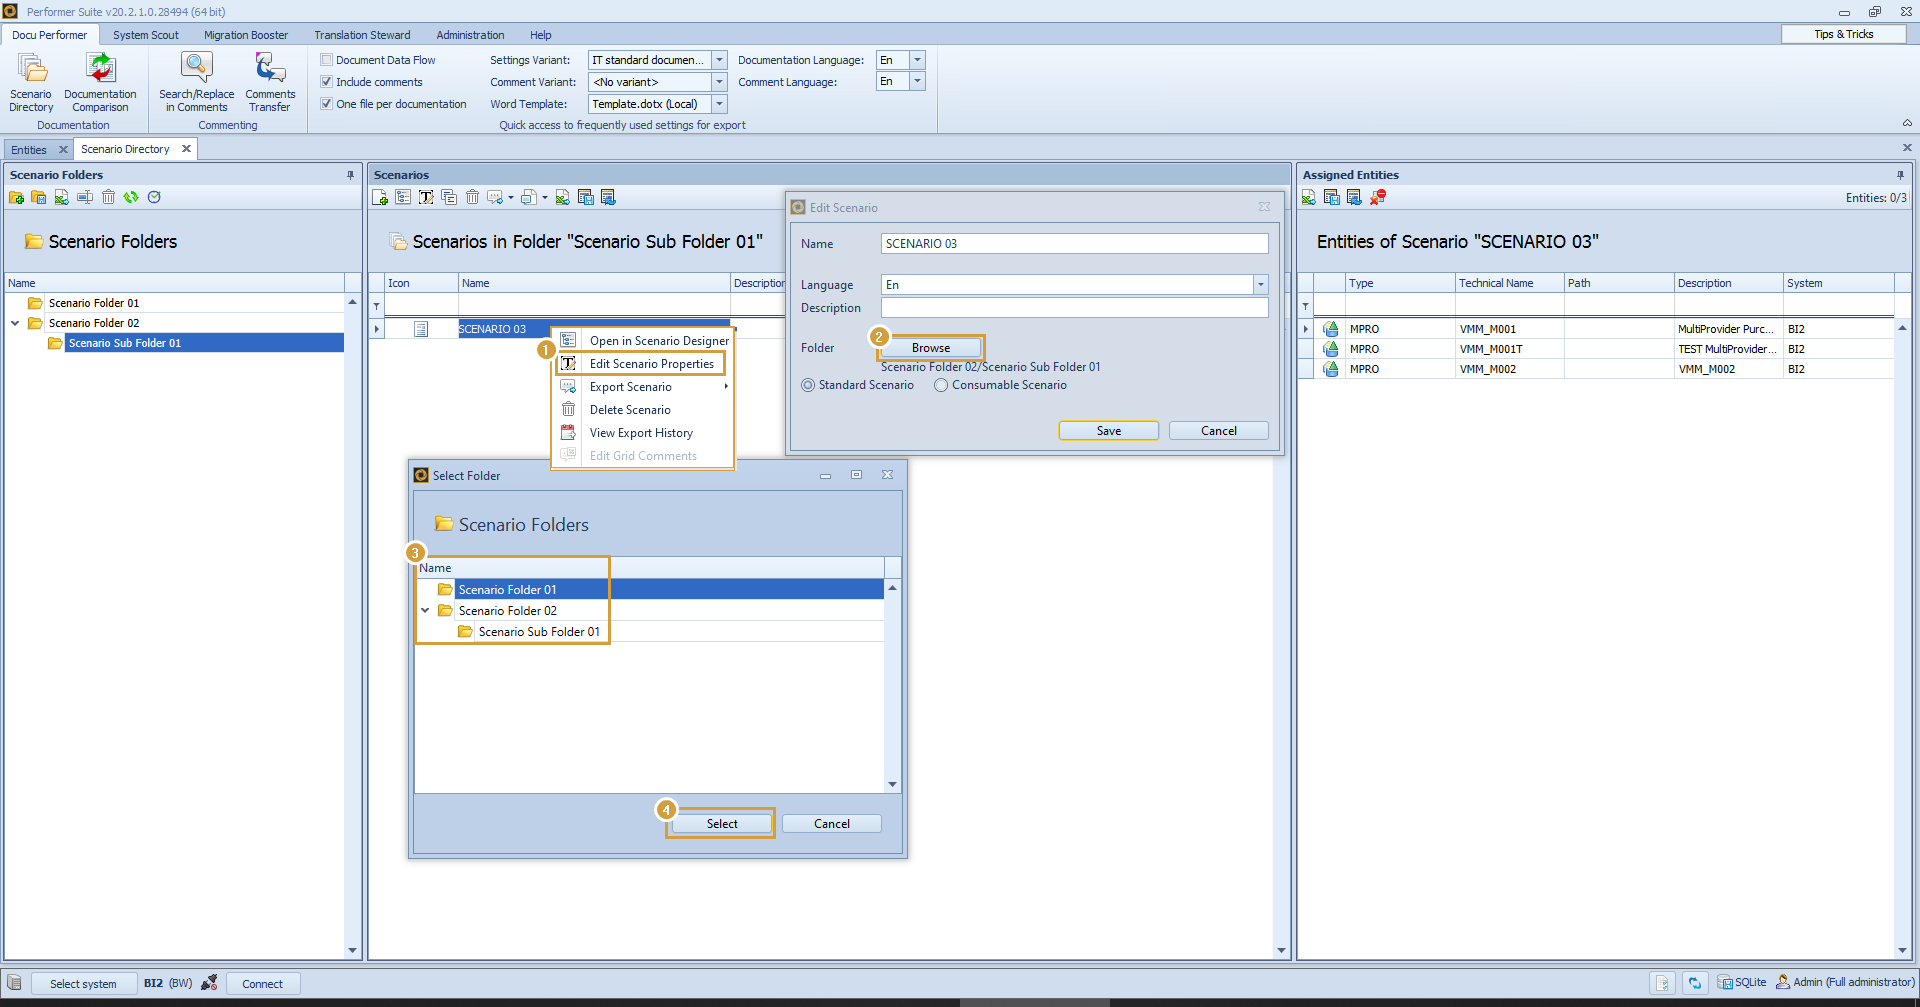The image size is (1920, 1007).
Task: Launch the Documentation Comparison tool
Action: pos(100,84)
